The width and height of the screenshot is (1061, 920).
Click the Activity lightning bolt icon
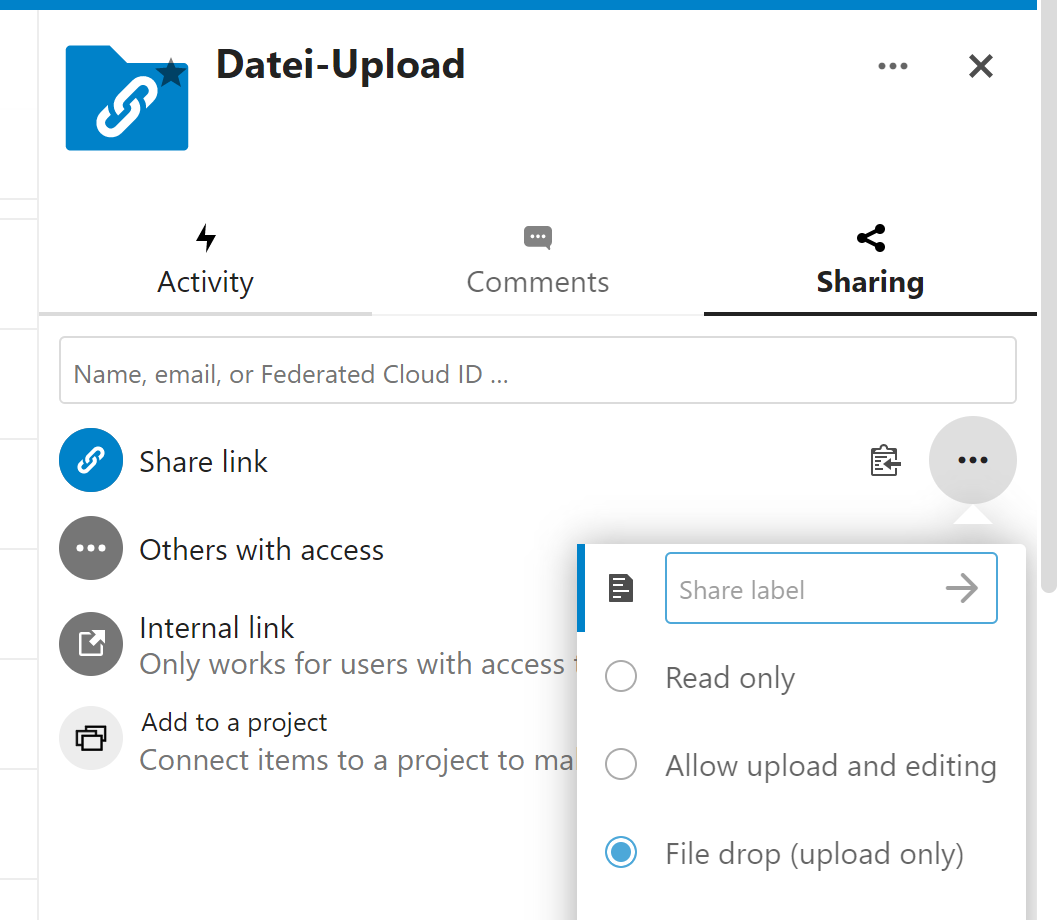tap(206, 237)
